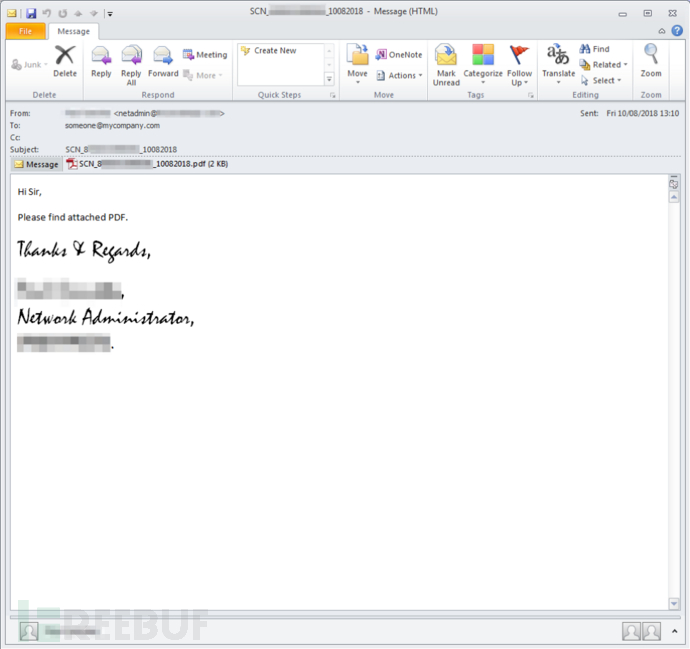Open Tags dialog launcher

click(x=531, y=95)
